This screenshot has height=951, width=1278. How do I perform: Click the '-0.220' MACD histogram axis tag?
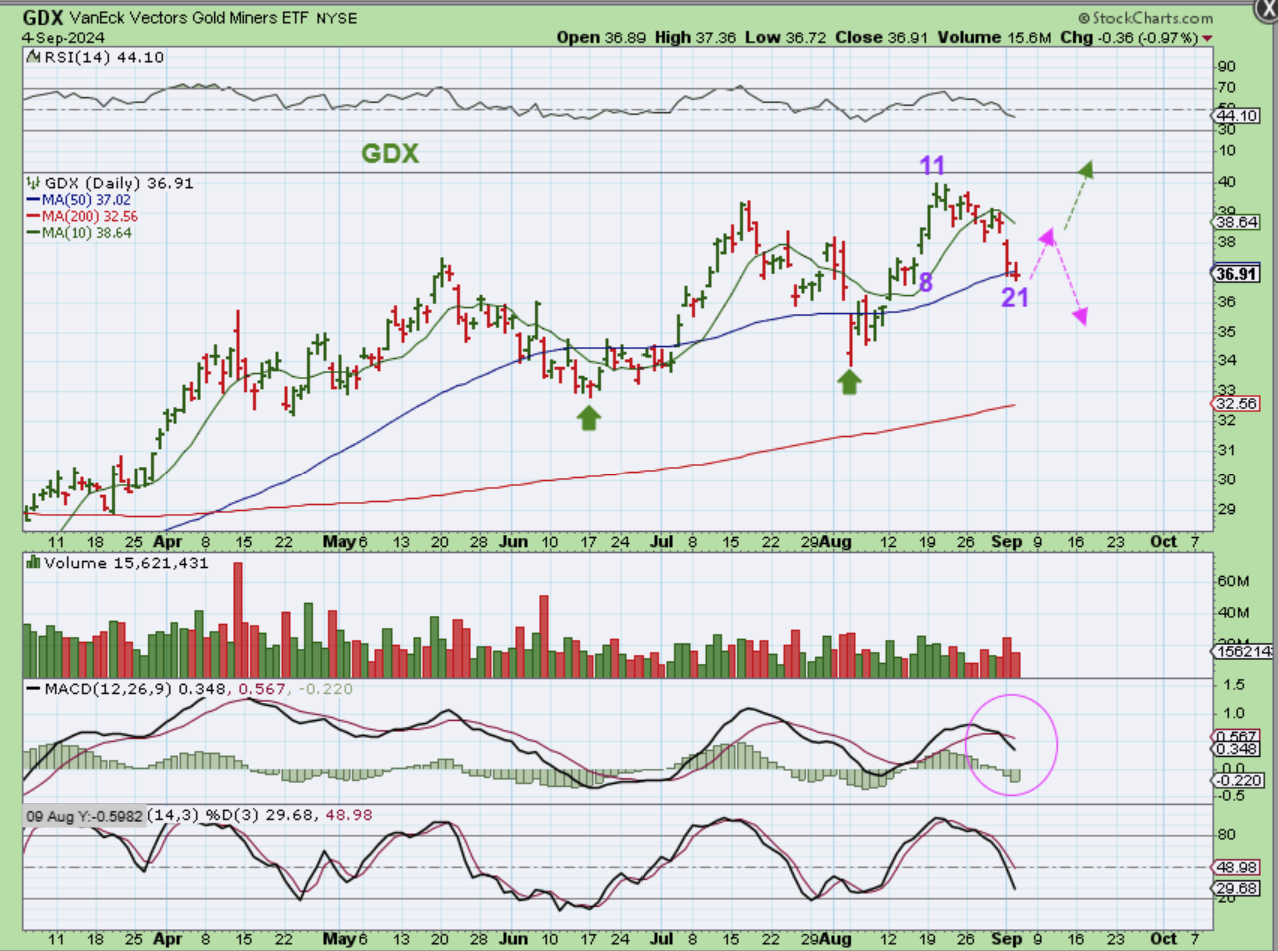pyautogui.click(x=1239, y=780)
